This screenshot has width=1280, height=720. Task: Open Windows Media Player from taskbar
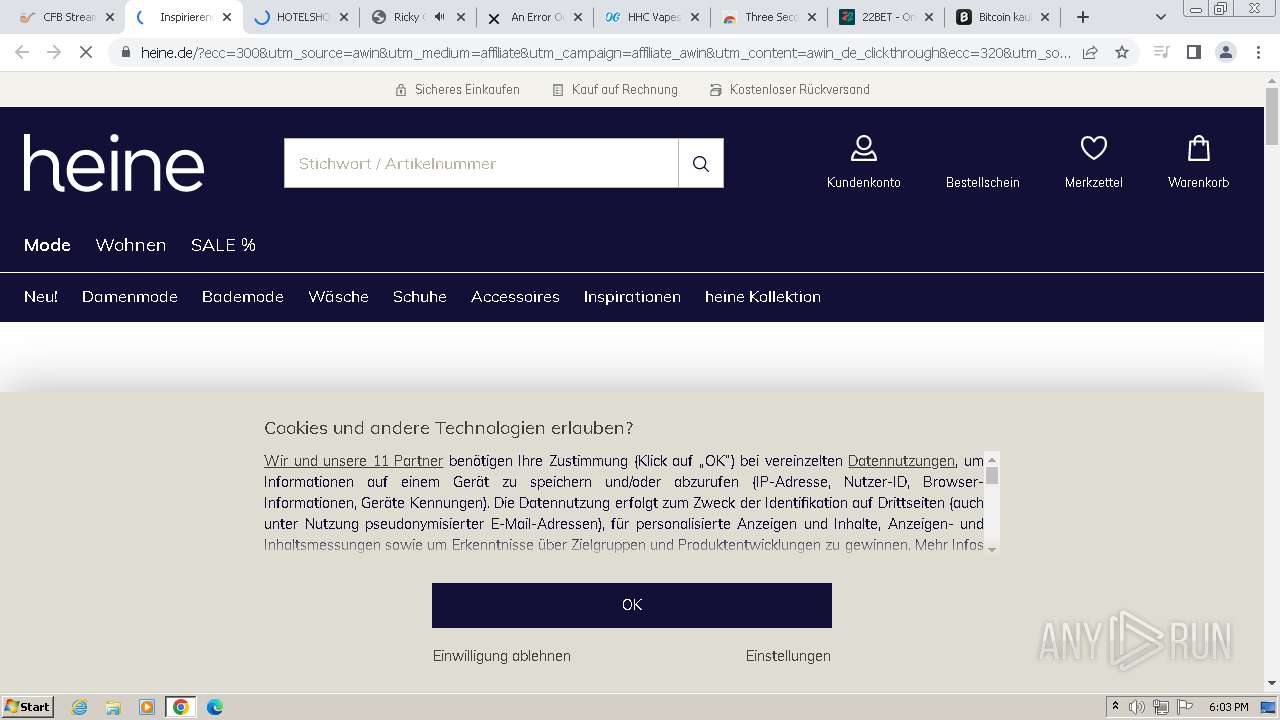[147, 707]
